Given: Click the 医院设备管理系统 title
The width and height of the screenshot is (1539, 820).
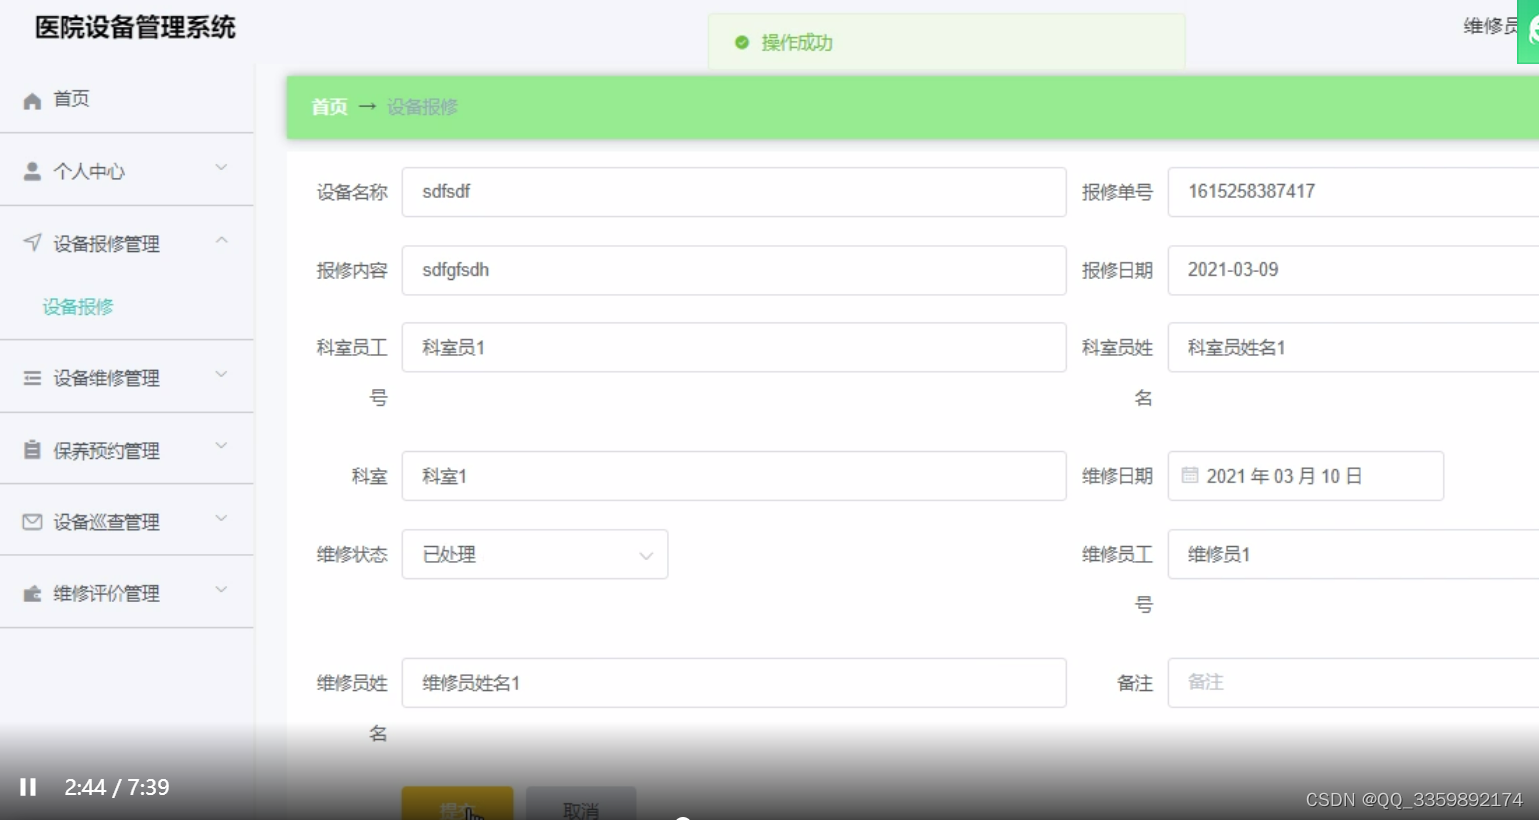Looking at the screenshot, I should tap(135, 27).
